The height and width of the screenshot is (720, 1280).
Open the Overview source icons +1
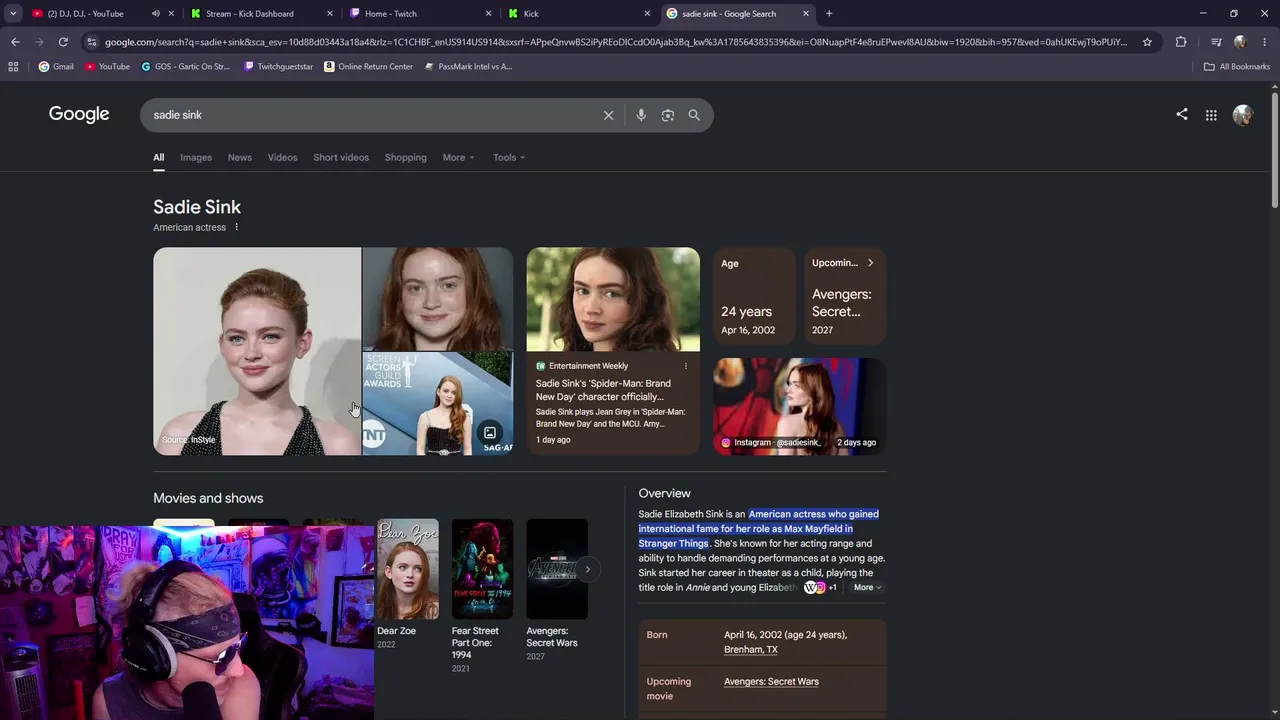tap(820, 587)
